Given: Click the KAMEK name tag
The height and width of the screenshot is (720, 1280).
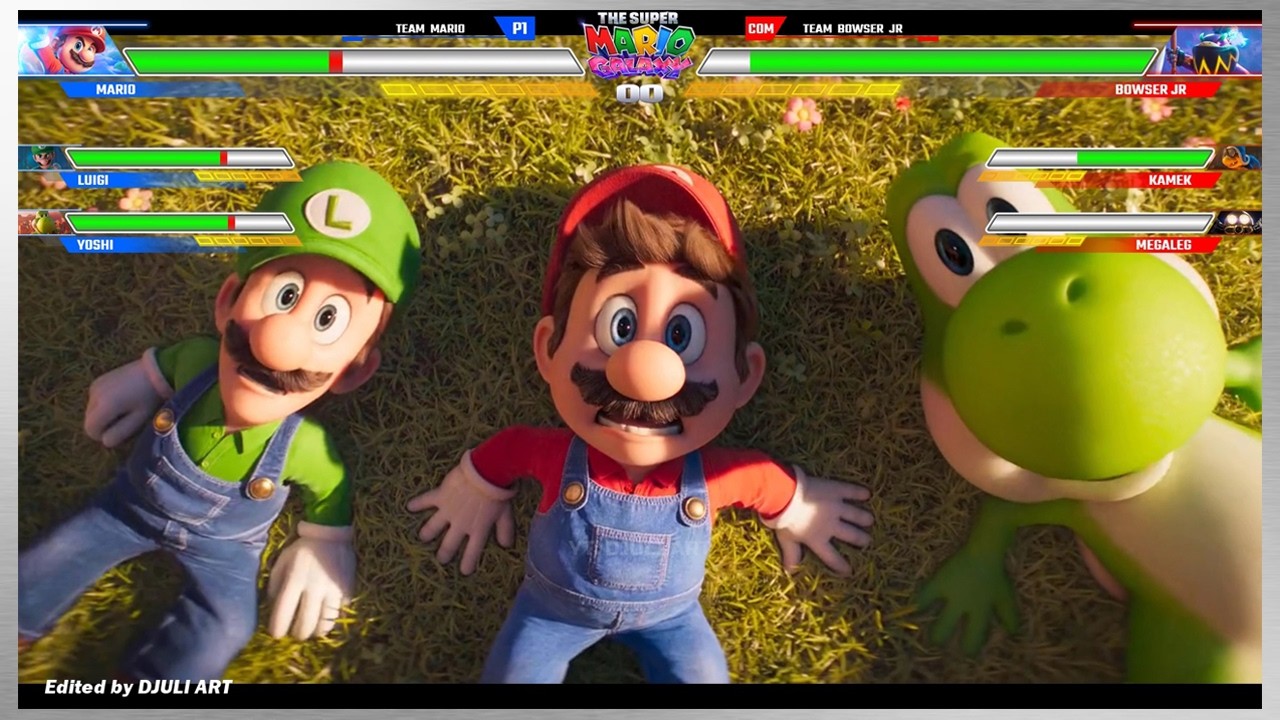Looking at the screenshot, I should (x=1170, y=181).
